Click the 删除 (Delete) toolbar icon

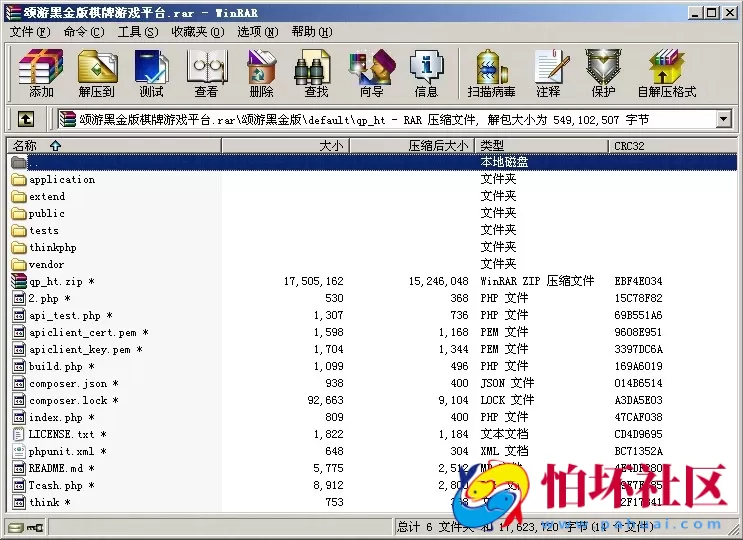(262, 72)
